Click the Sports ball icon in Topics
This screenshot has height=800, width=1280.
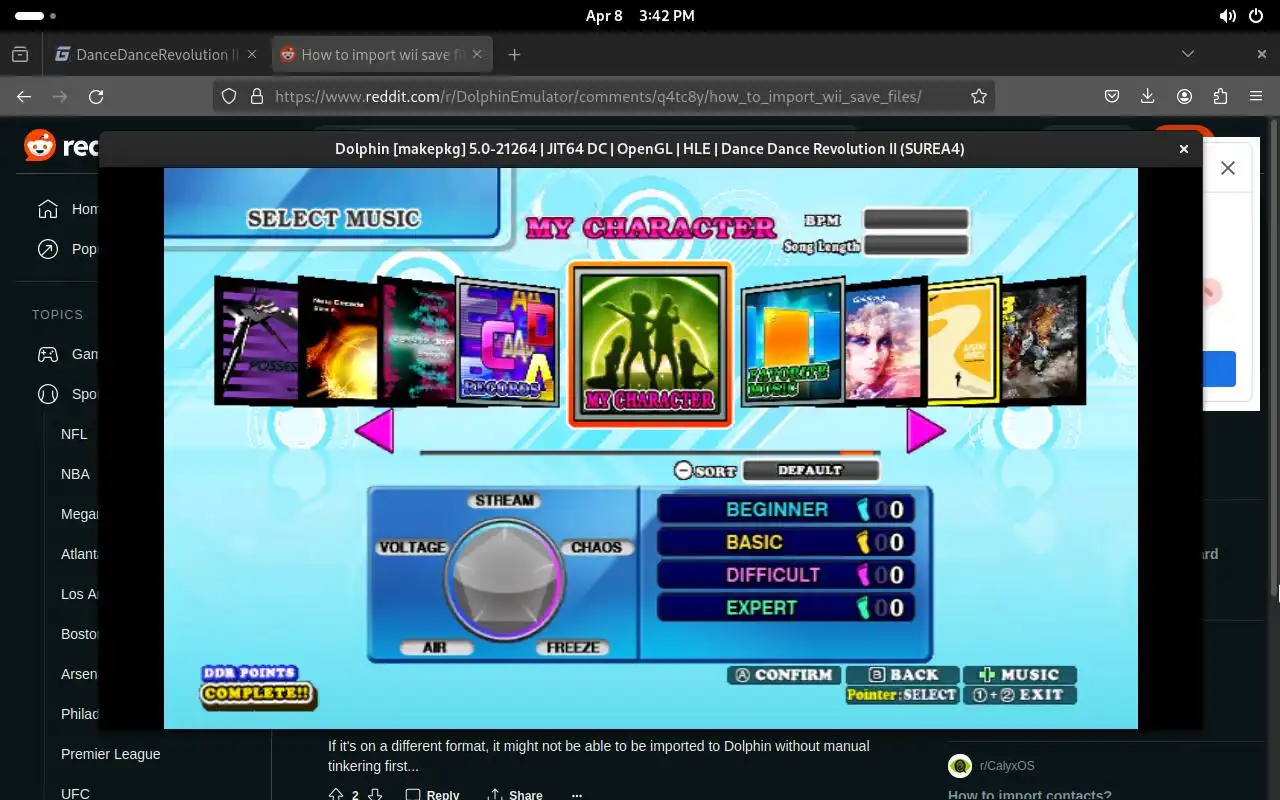point(47,394)
